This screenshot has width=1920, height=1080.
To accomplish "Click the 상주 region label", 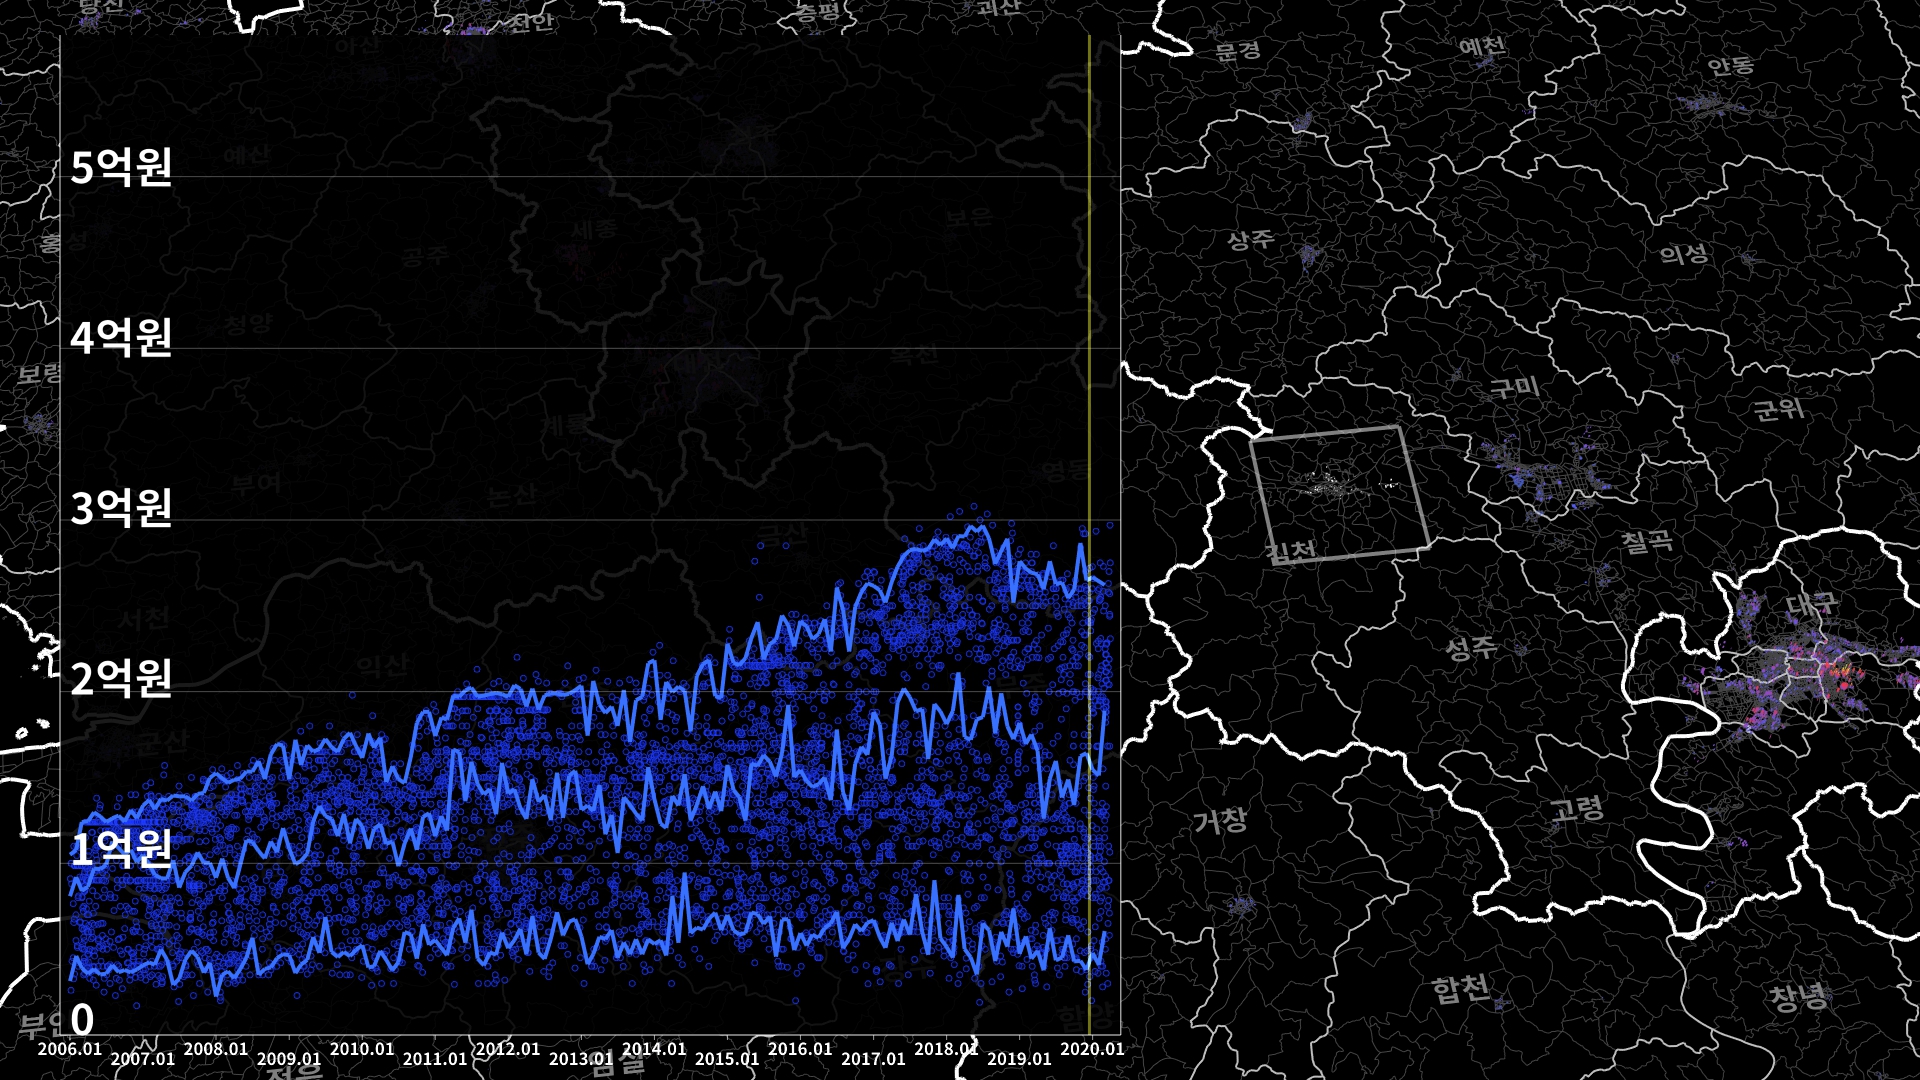I will (1251, 239).
